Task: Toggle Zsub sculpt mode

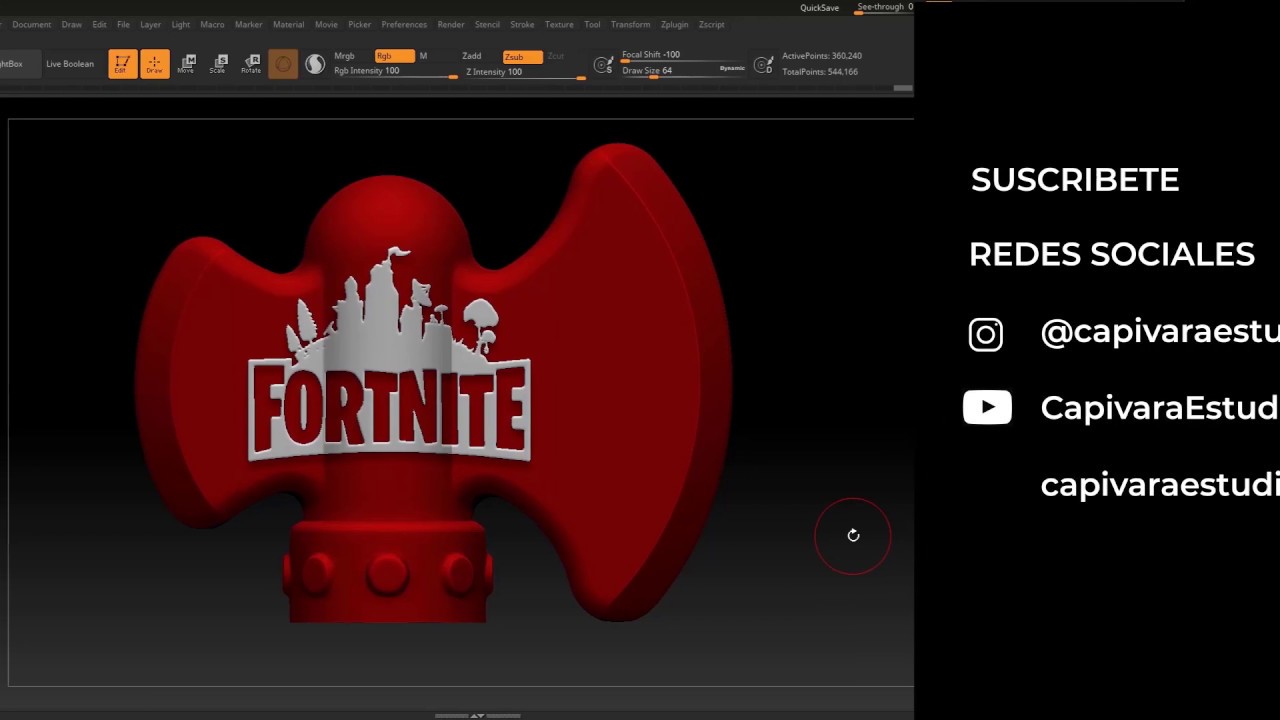Action: point(522,57)
